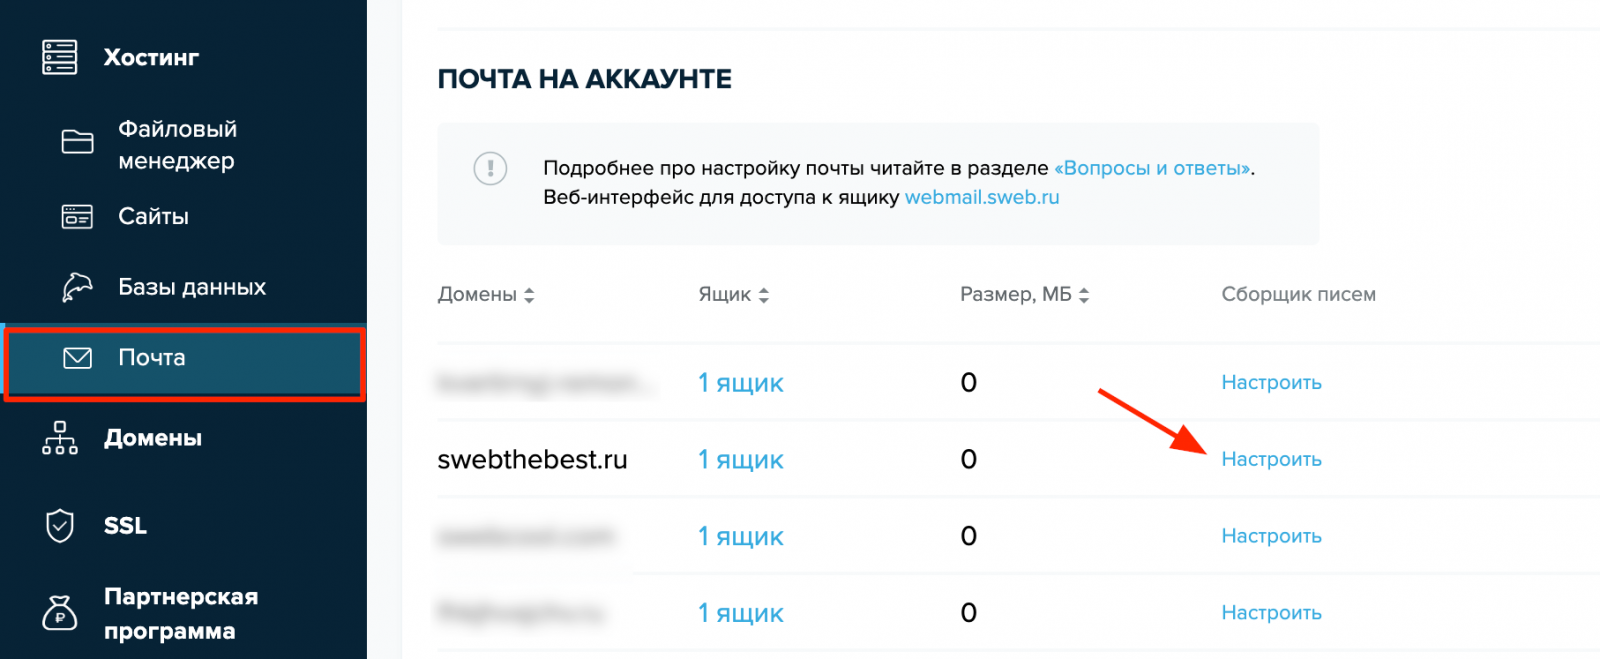Sort by Размер, МБ column arrows
Image resolution: width=1600 pixels, height=659 pixels.
coord(1084,295)
